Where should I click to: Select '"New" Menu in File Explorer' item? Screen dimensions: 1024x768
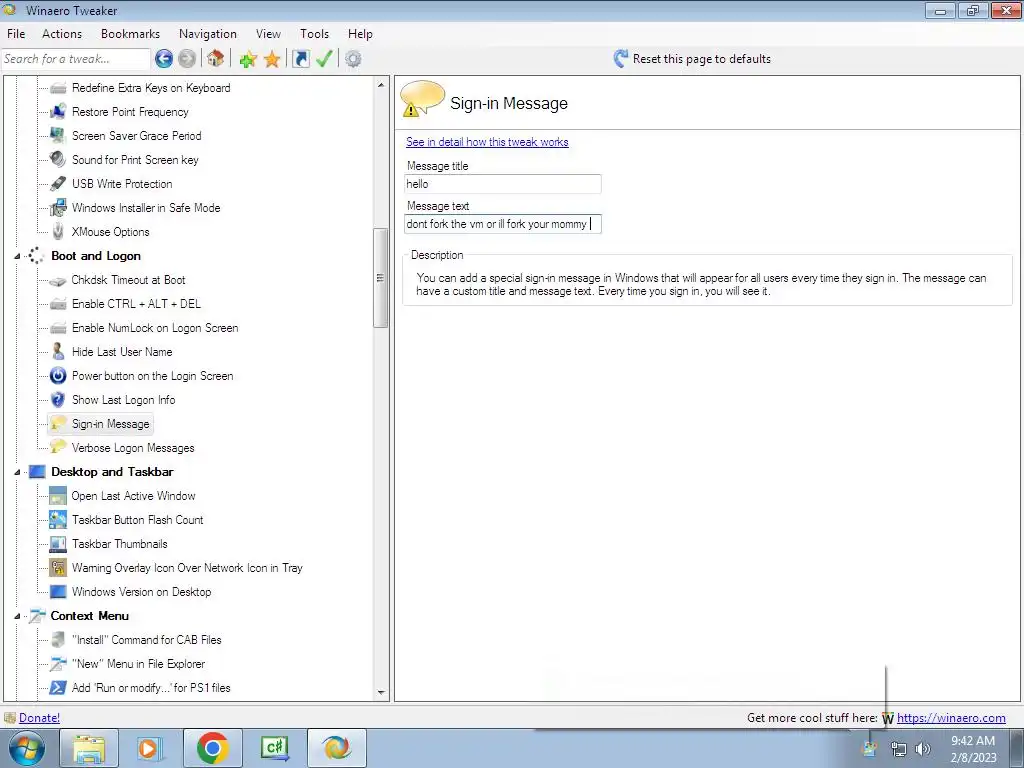pyautogui.click(x=138, y=664)
